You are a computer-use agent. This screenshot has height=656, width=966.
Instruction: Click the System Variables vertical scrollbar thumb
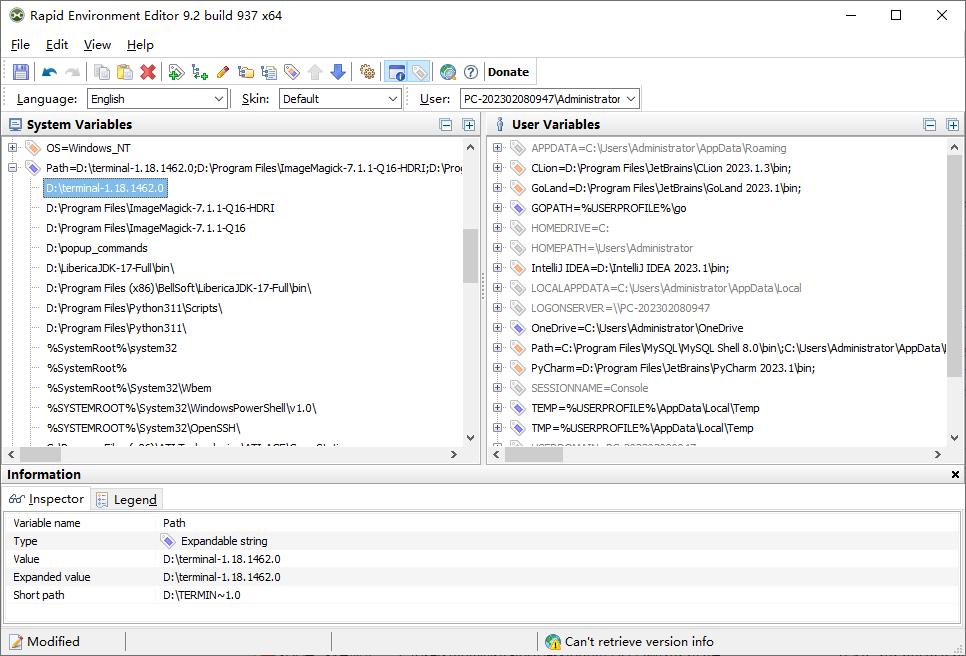coord(470,255)
